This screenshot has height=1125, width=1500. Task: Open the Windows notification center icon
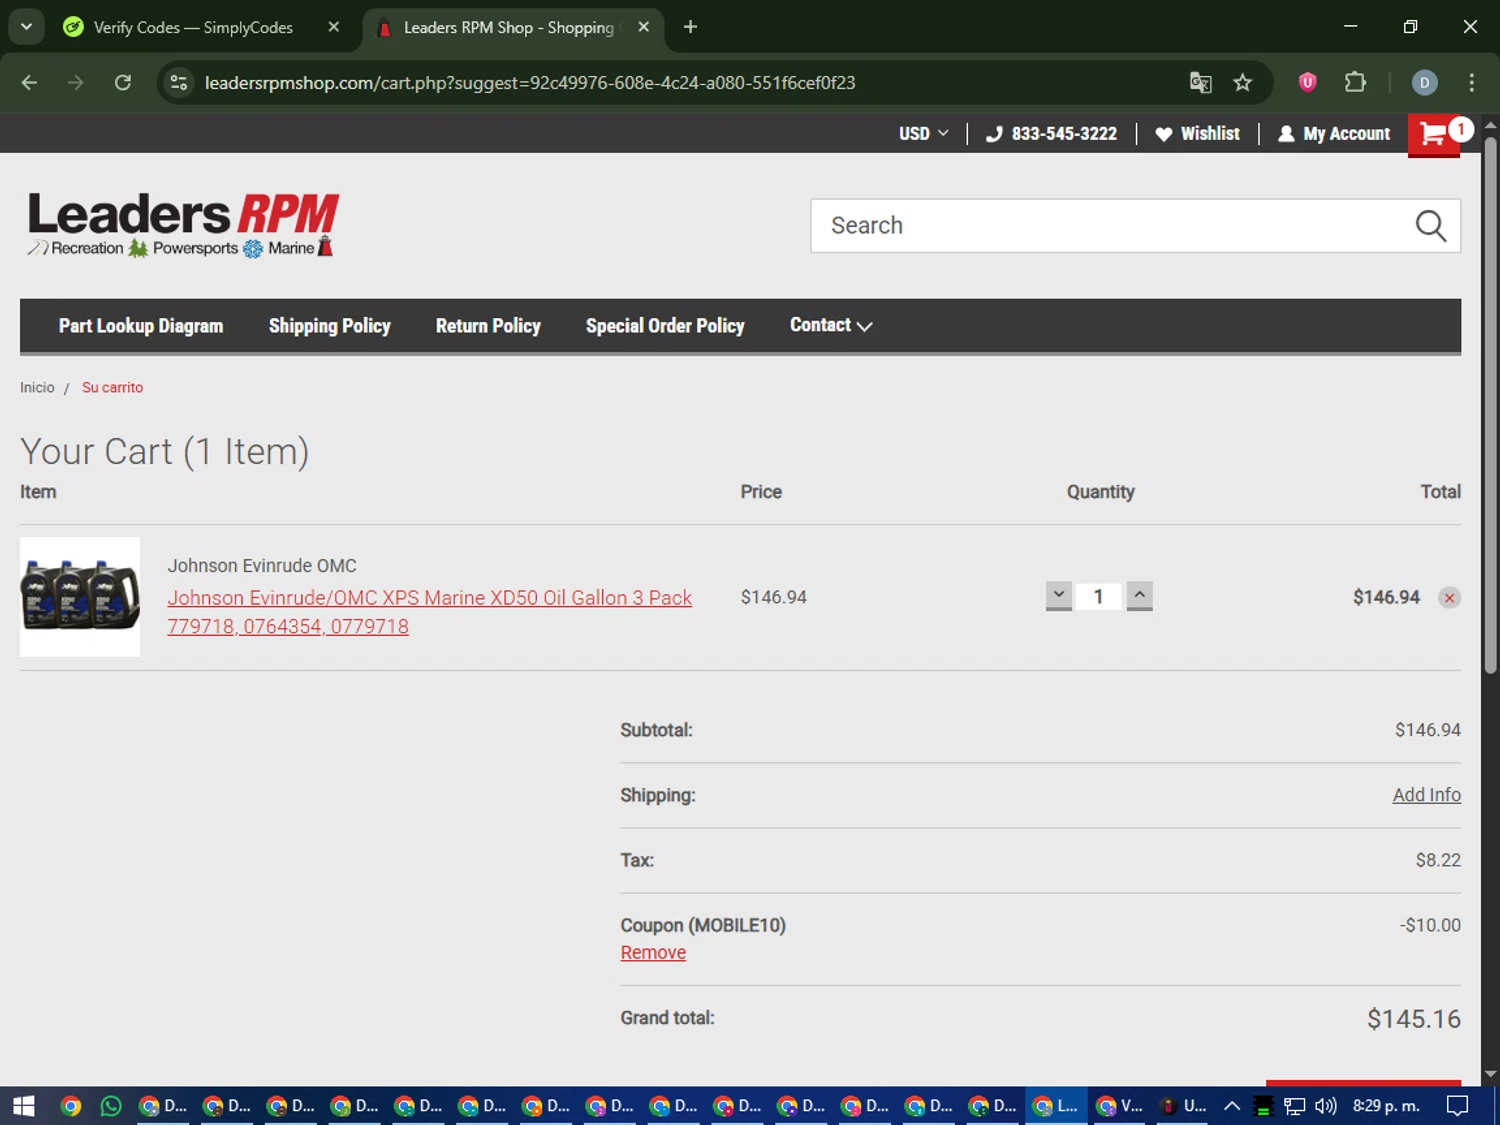click(1458, 1105)
